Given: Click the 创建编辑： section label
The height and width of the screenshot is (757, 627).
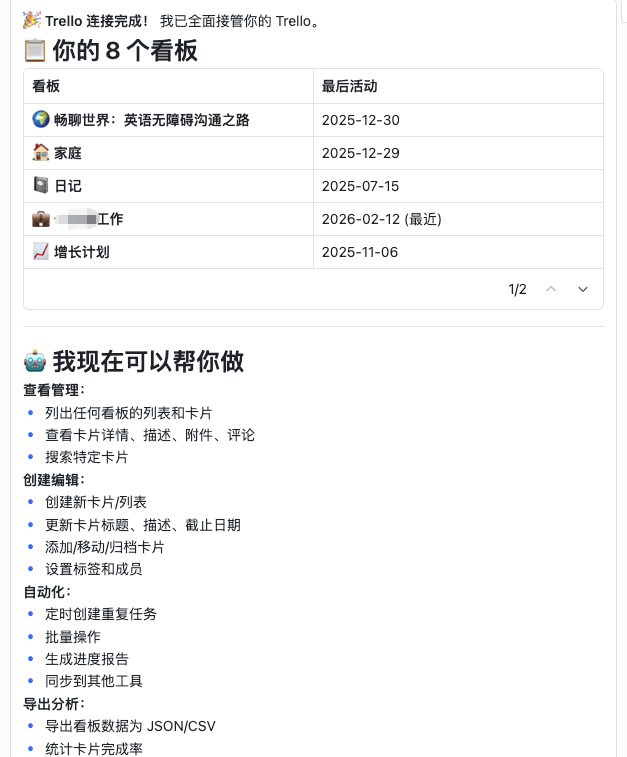Looking at the screenshot, I should click(54, 480).
